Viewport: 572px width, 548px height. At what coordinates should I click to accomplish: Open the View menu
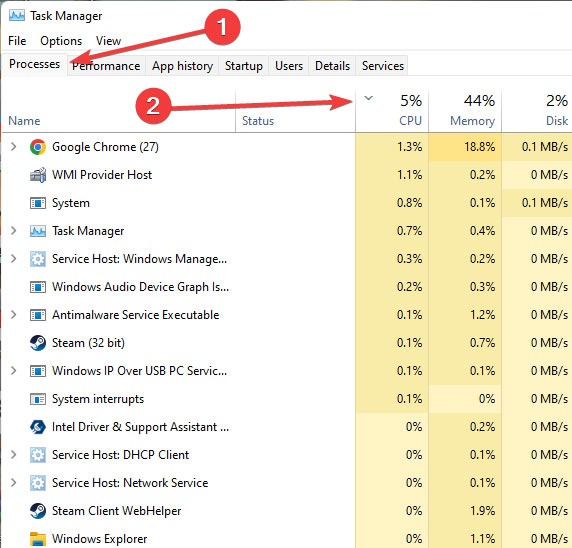tap(108, 41)
